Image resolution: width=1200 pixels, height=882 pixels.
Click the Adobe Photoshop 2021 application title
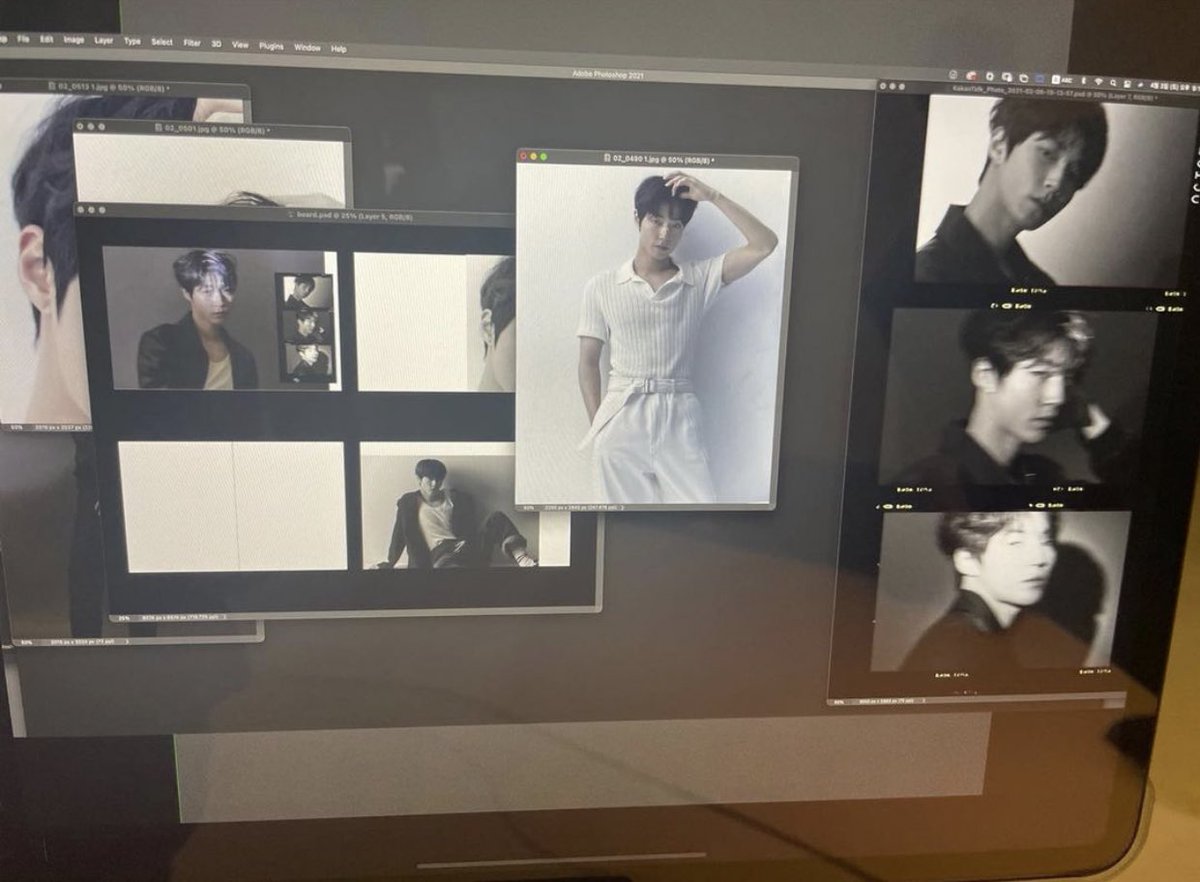608,73
